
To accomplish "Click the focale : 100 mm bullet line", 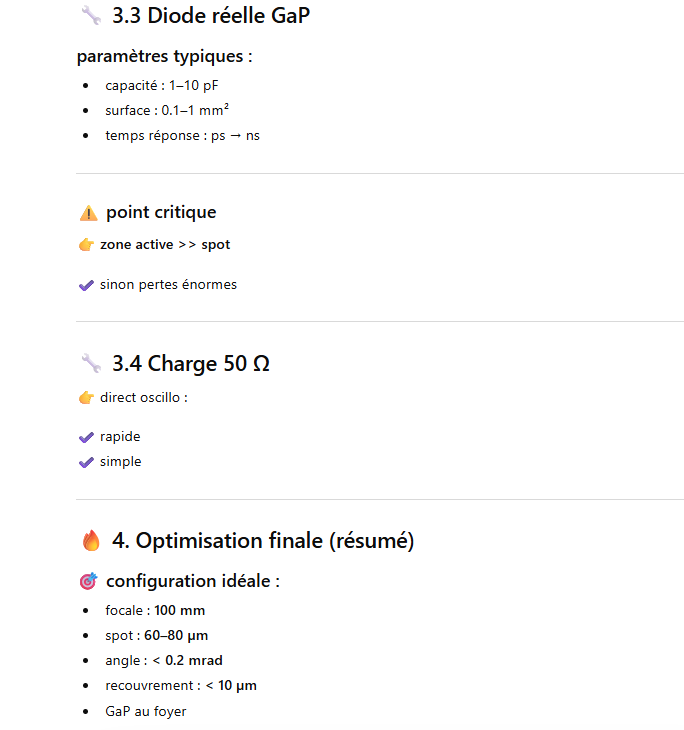I will point(155,610).
